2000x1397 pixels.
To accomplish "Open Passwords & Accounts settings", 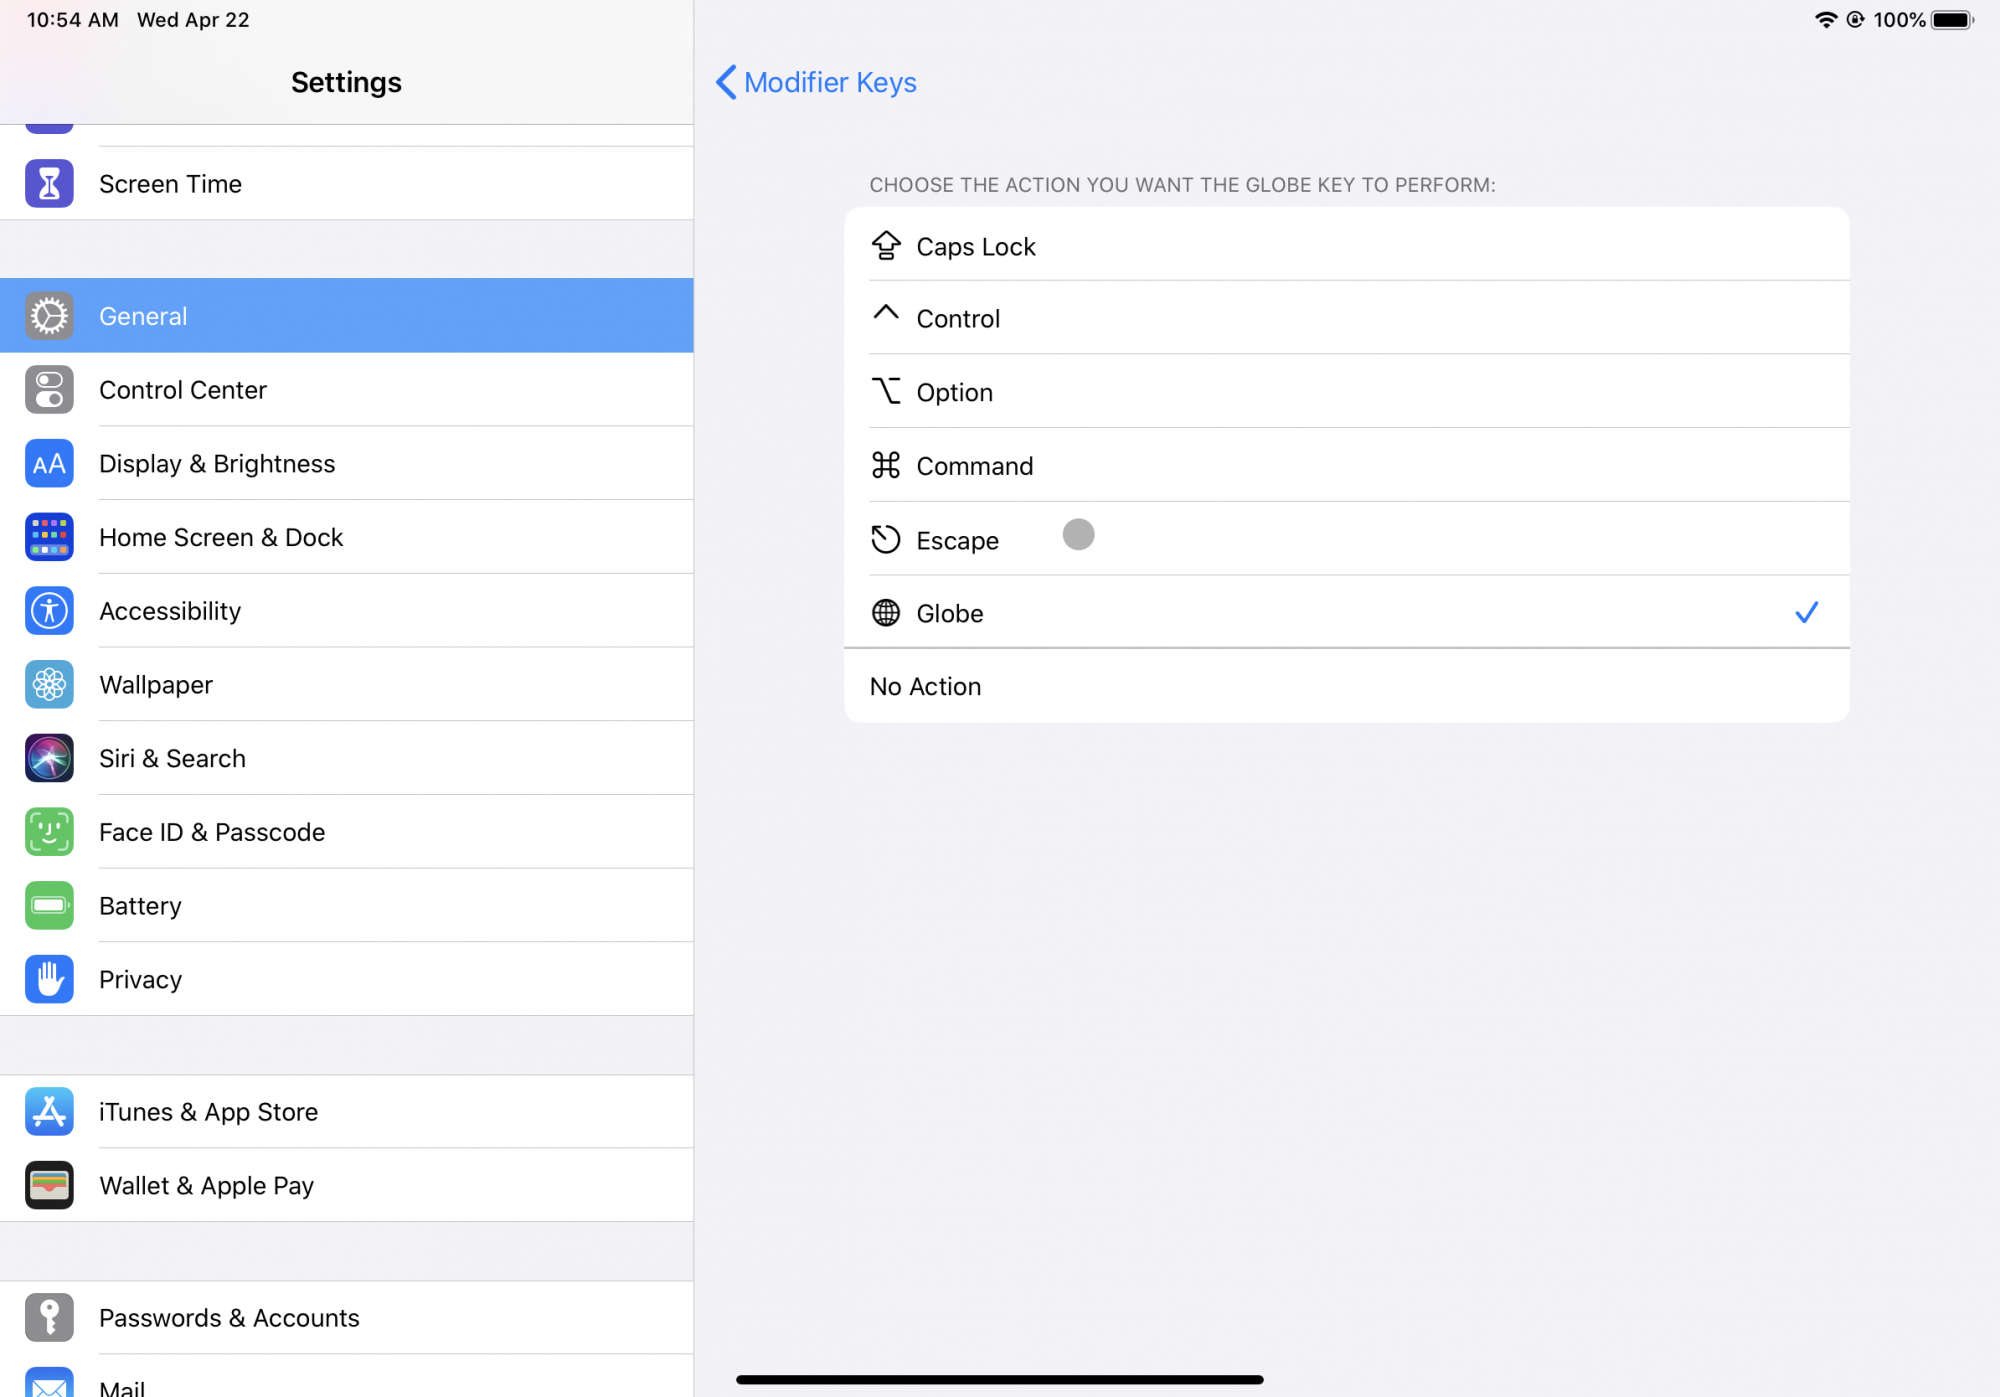I will click(x=347, y=1318).
